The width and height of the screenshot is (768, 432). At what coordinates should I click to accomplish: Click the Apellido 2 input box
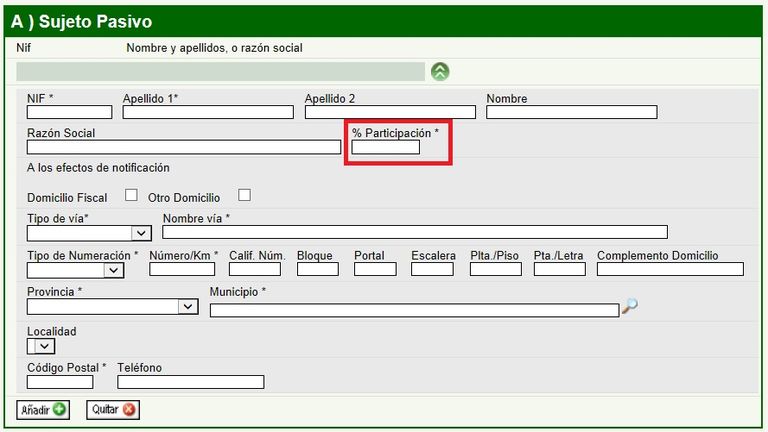[x=390, y=112]
